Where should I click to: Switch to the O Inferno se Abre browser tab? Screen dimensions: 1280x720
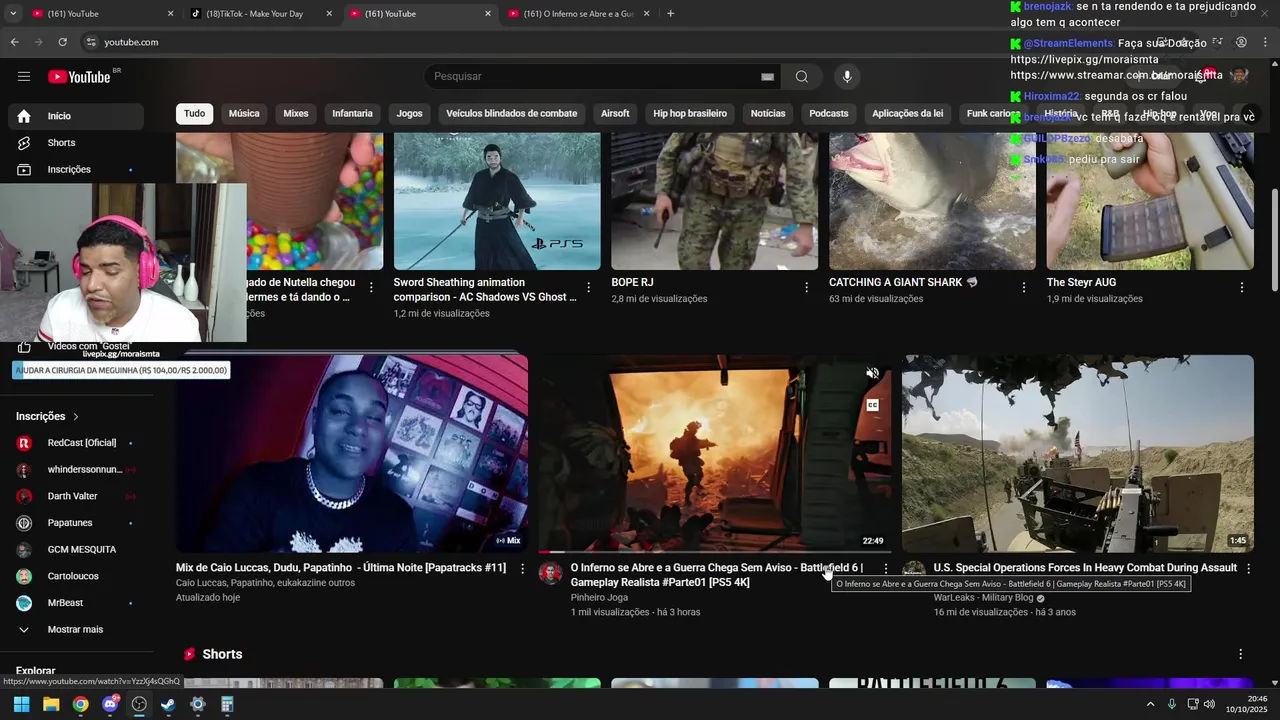point(579,14)
